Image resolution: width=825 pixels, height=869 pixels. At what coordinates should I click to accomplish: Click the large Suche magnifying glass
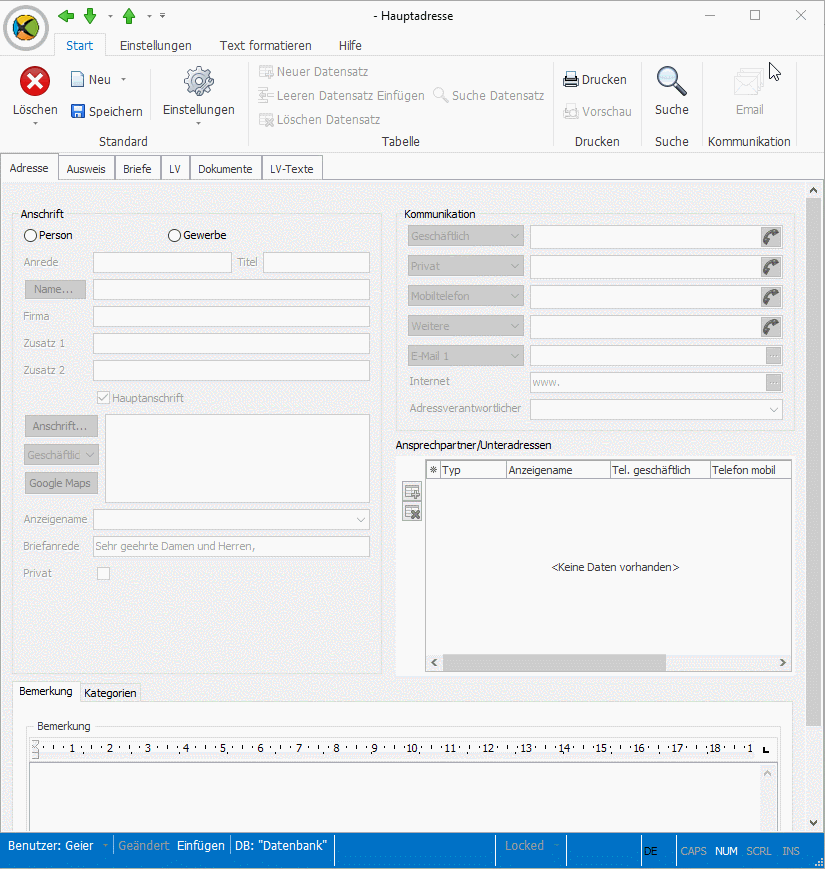672,81
